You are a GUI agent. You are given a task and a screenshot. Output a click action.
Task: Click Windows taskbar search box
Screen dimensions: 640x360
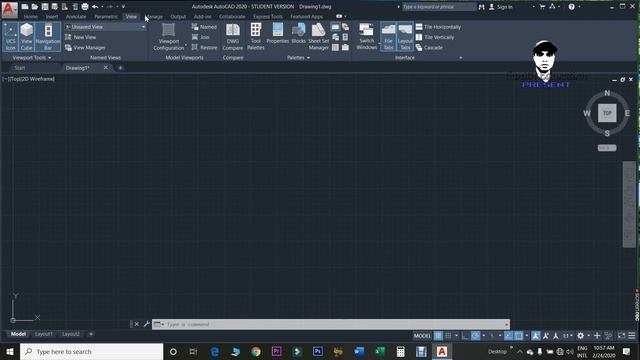click(92, 352)
